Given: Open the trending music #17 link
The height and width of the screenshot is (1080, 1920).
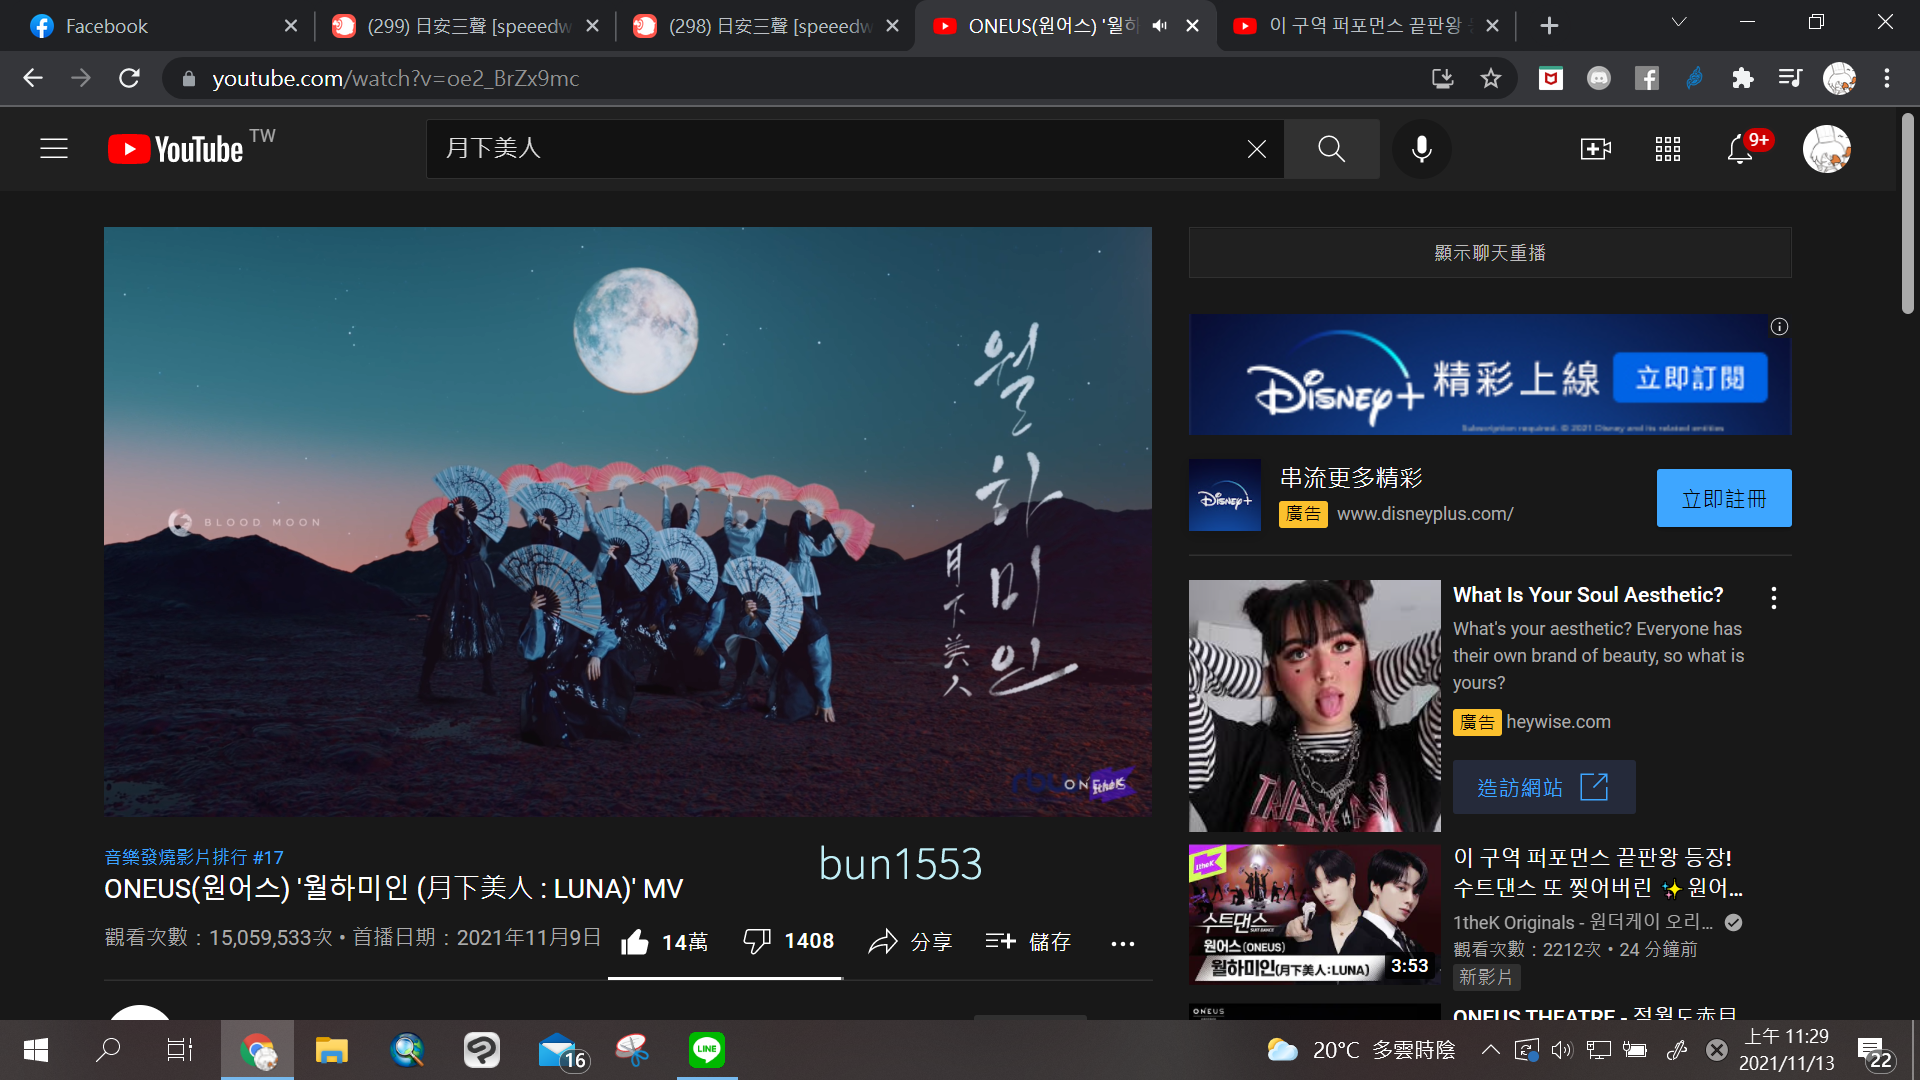Looking at the screenshot, I should pyautogui.click(x=194, y=857).
